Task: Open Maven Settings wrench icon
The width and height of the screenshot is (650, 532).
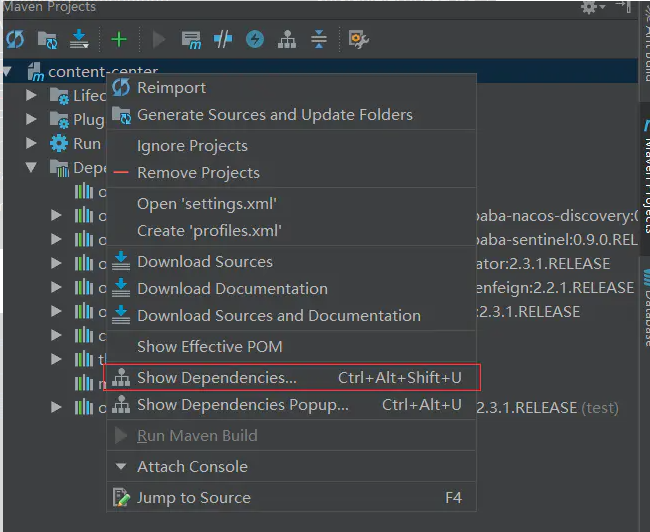Action: [x=359, y=40]
